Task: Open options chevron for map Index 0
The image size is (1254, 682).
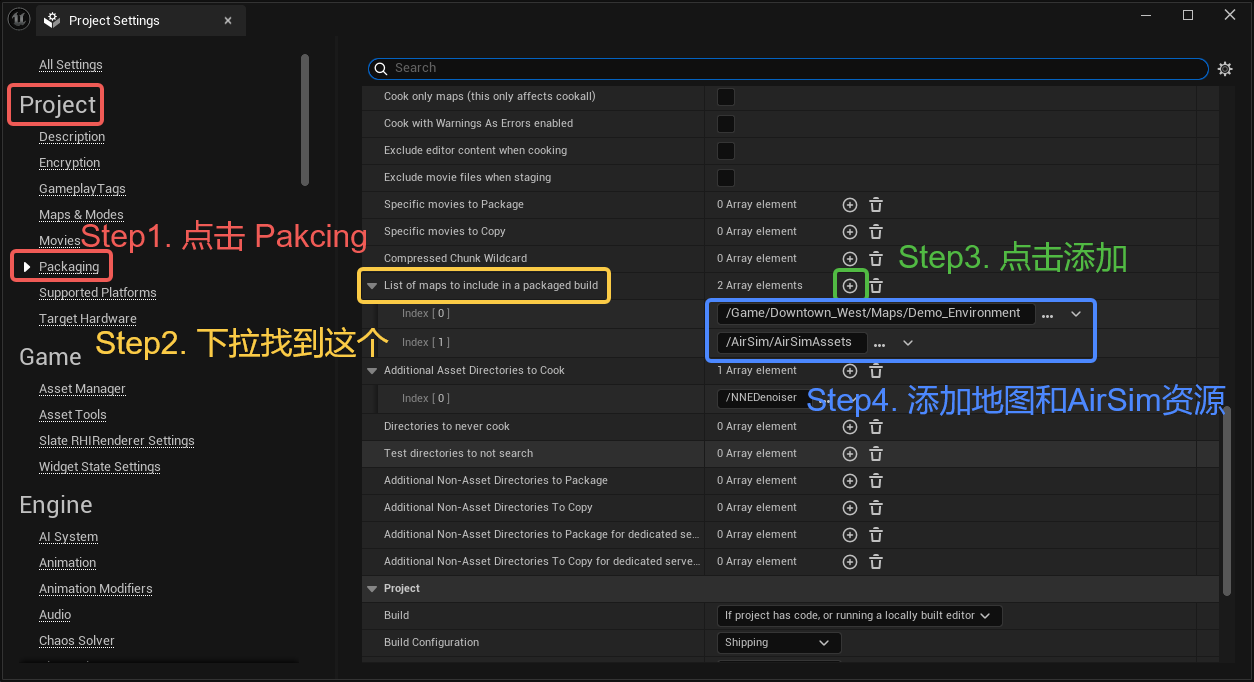Action: [x=1076, y=314]
